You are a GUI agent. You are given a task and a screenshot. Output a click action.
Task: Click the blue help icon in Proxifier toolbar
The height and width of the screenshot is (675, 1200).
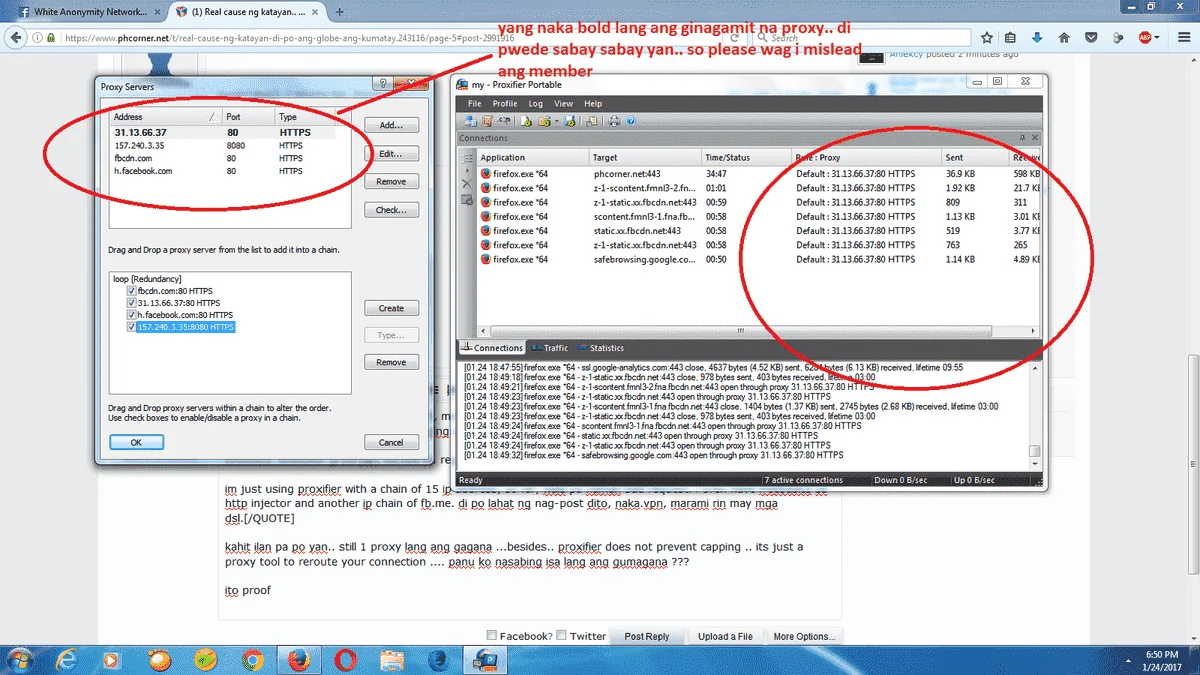630,121
